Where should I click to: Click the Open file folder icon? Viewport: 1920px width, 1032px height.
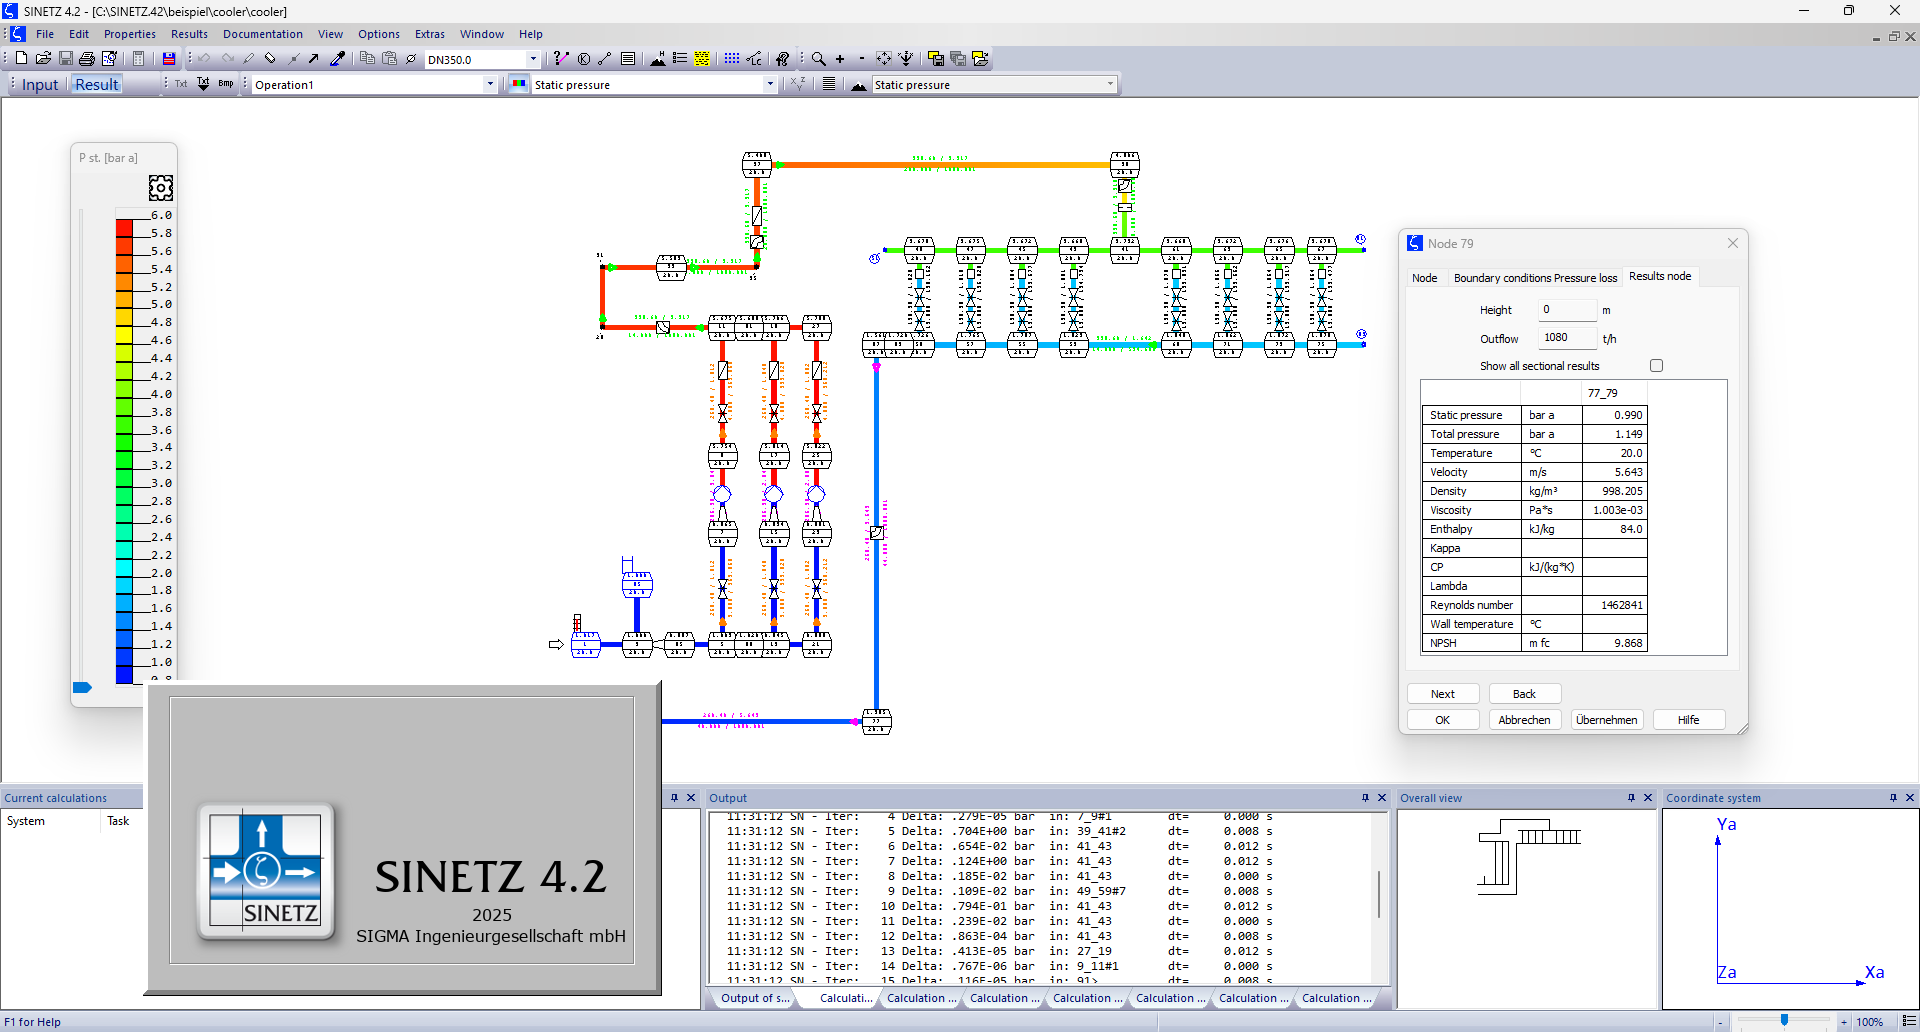coord(43,59)
